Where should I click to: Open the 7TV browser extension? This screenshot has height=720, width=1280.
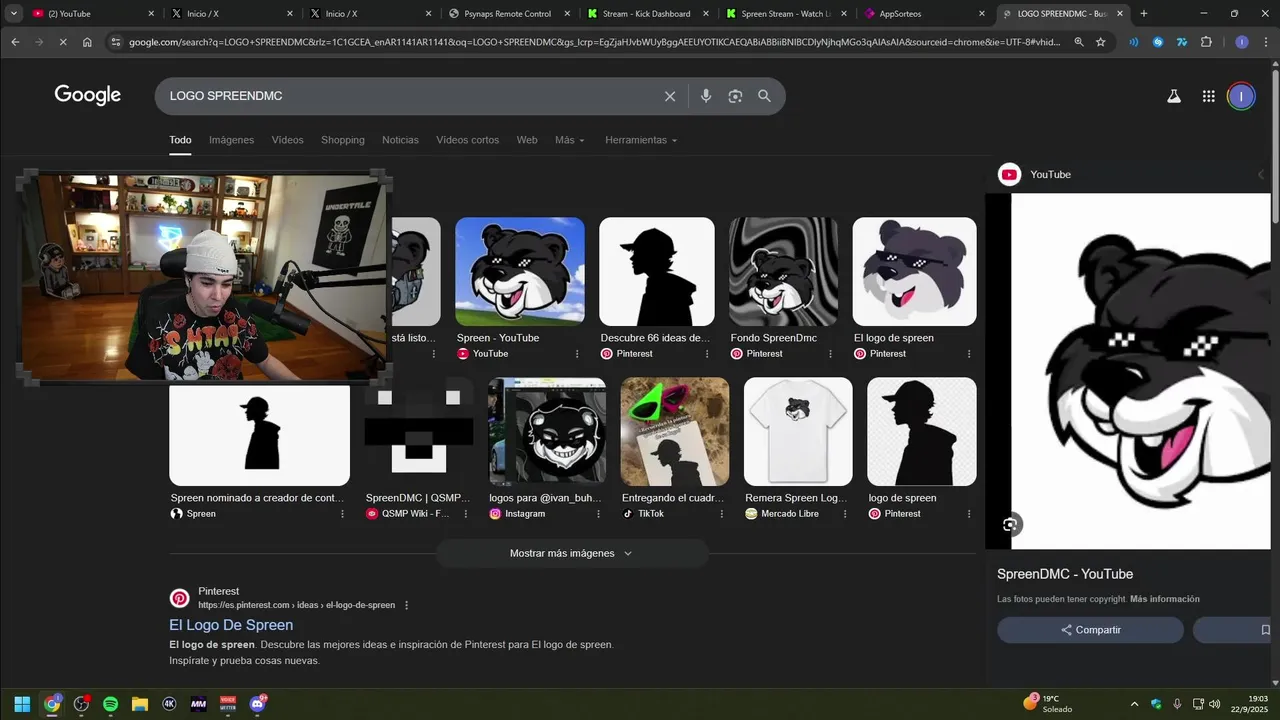pyautogui.click(x=1182, y=42)
